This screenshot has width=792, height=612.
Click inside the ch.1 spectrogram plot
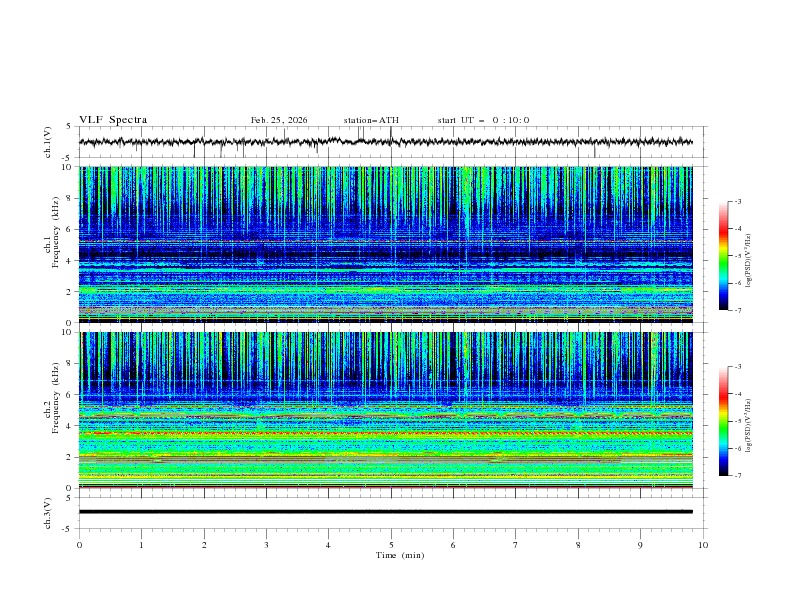(391, 245)
